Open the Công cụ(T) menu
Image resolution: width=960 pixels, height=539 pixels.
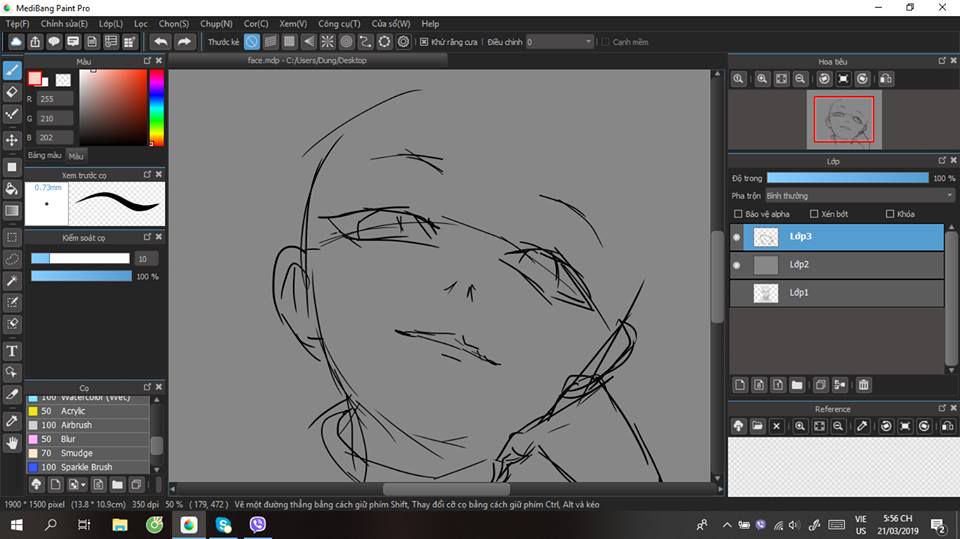(340, 23)
